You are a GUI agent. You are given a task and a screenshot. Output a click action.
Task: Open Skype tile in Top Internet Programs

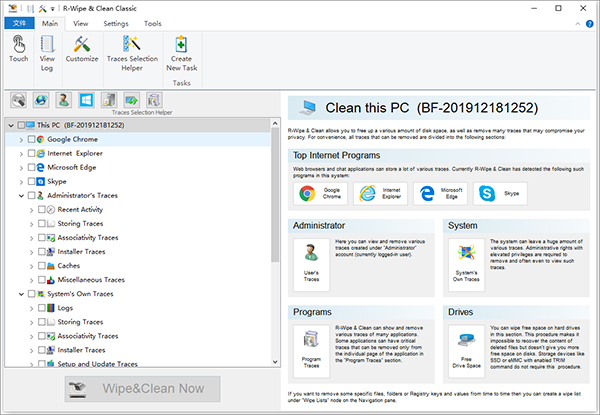pos(500,194)
